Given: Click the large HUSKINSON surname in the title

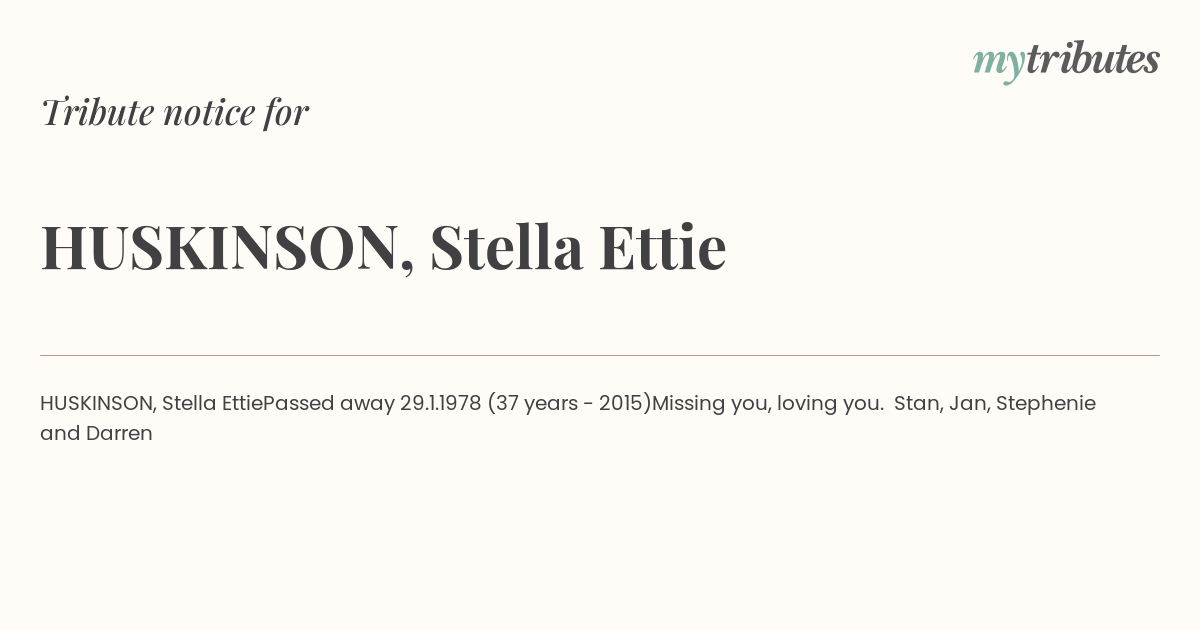Looking at the screenshot, I should coord(220,248).
